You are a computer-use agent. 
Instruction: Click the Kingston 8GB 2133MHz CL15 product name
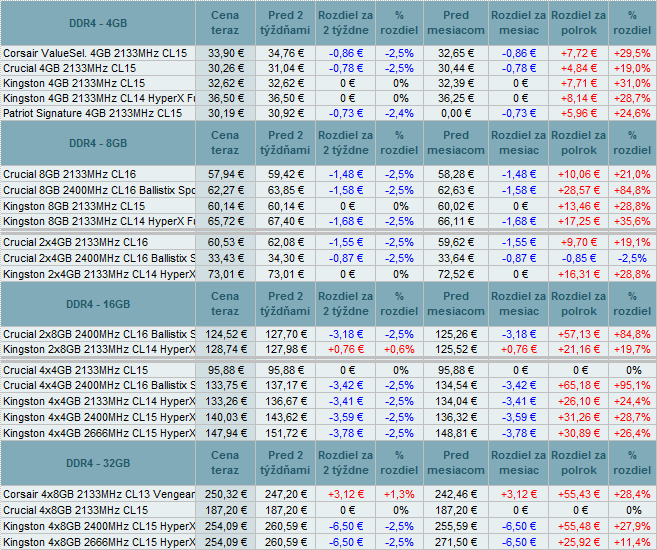(x=74, y=206)
